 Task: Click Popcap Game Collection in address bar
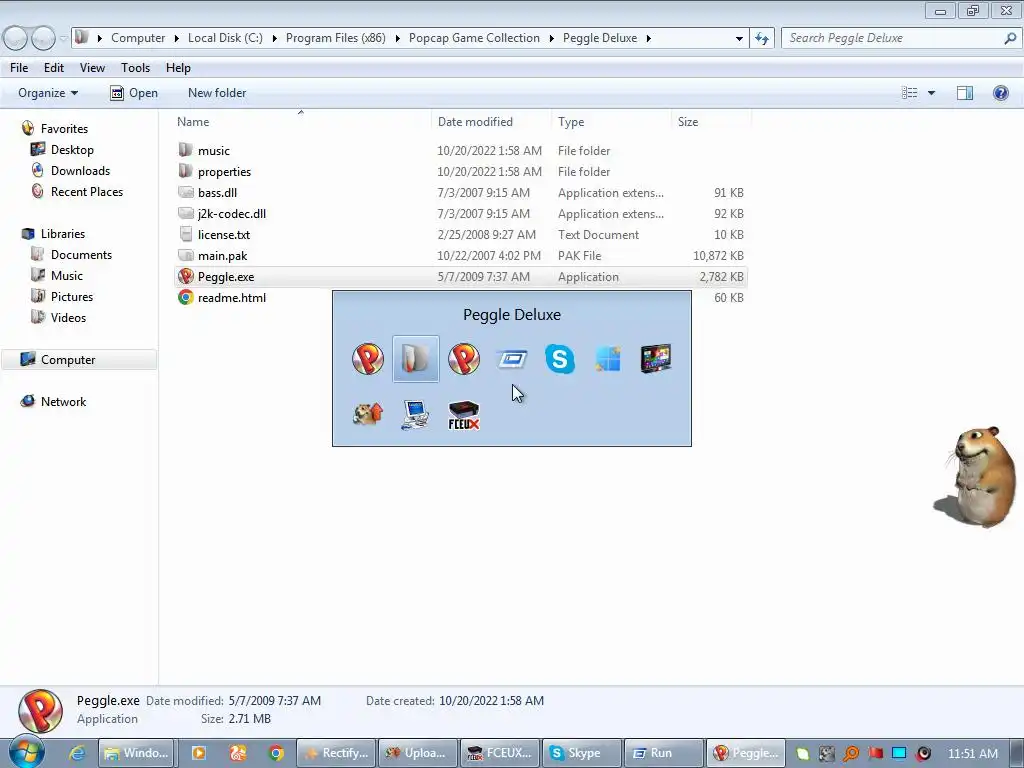point(474,38)
